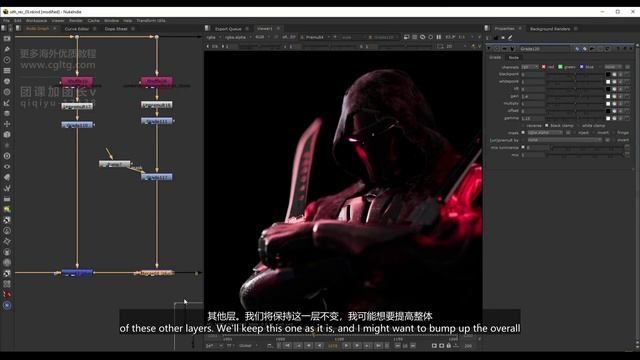Open the viewer RGB display dropdown
Image resolution: width=640 pixels, height=360 pixels.
pos(262,37)
